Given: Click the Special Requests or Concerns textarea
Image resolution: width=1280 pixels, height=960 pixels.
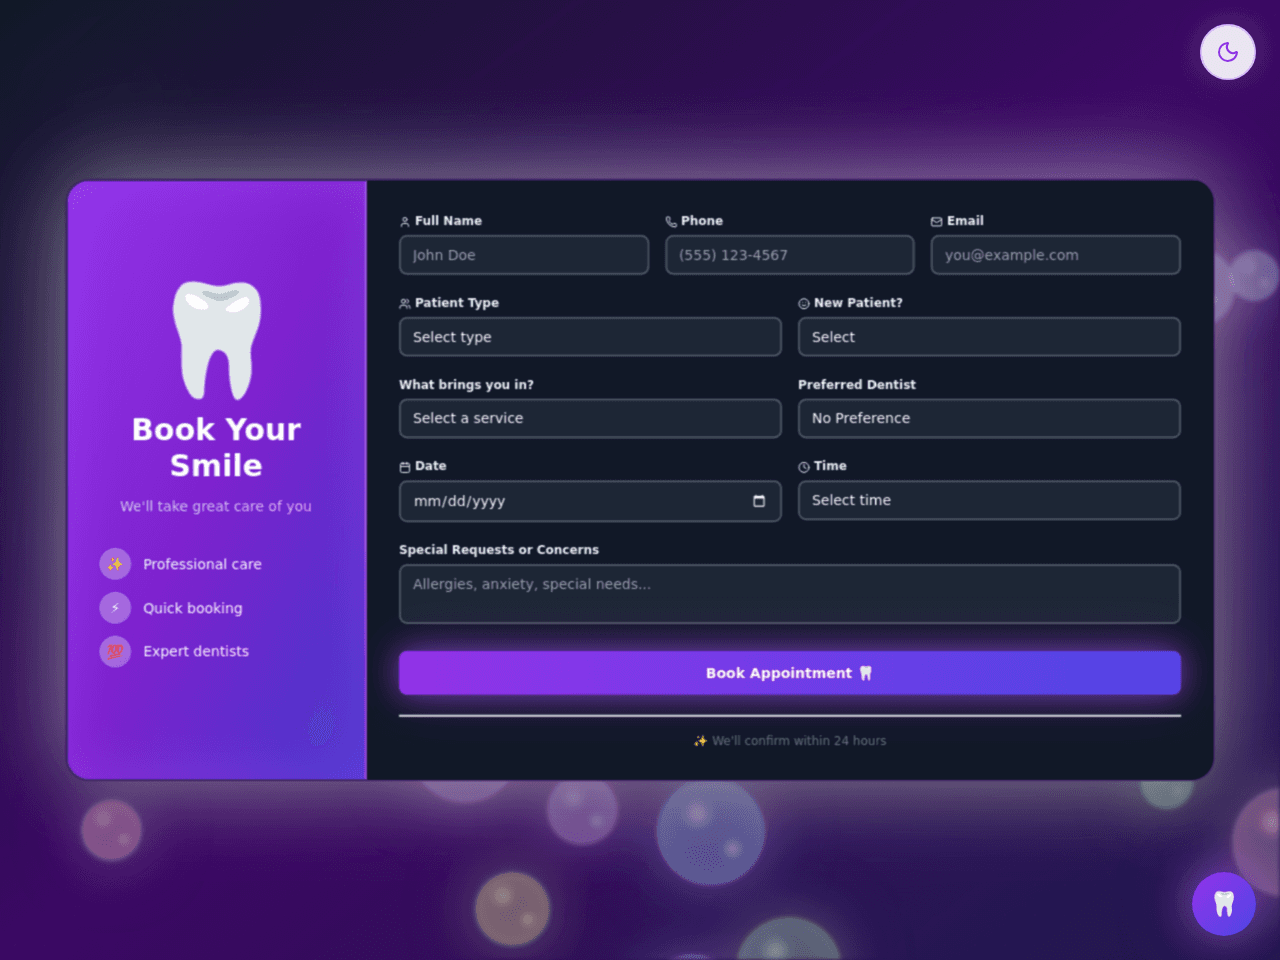Looking at the screenshot, I should (790, 594).
